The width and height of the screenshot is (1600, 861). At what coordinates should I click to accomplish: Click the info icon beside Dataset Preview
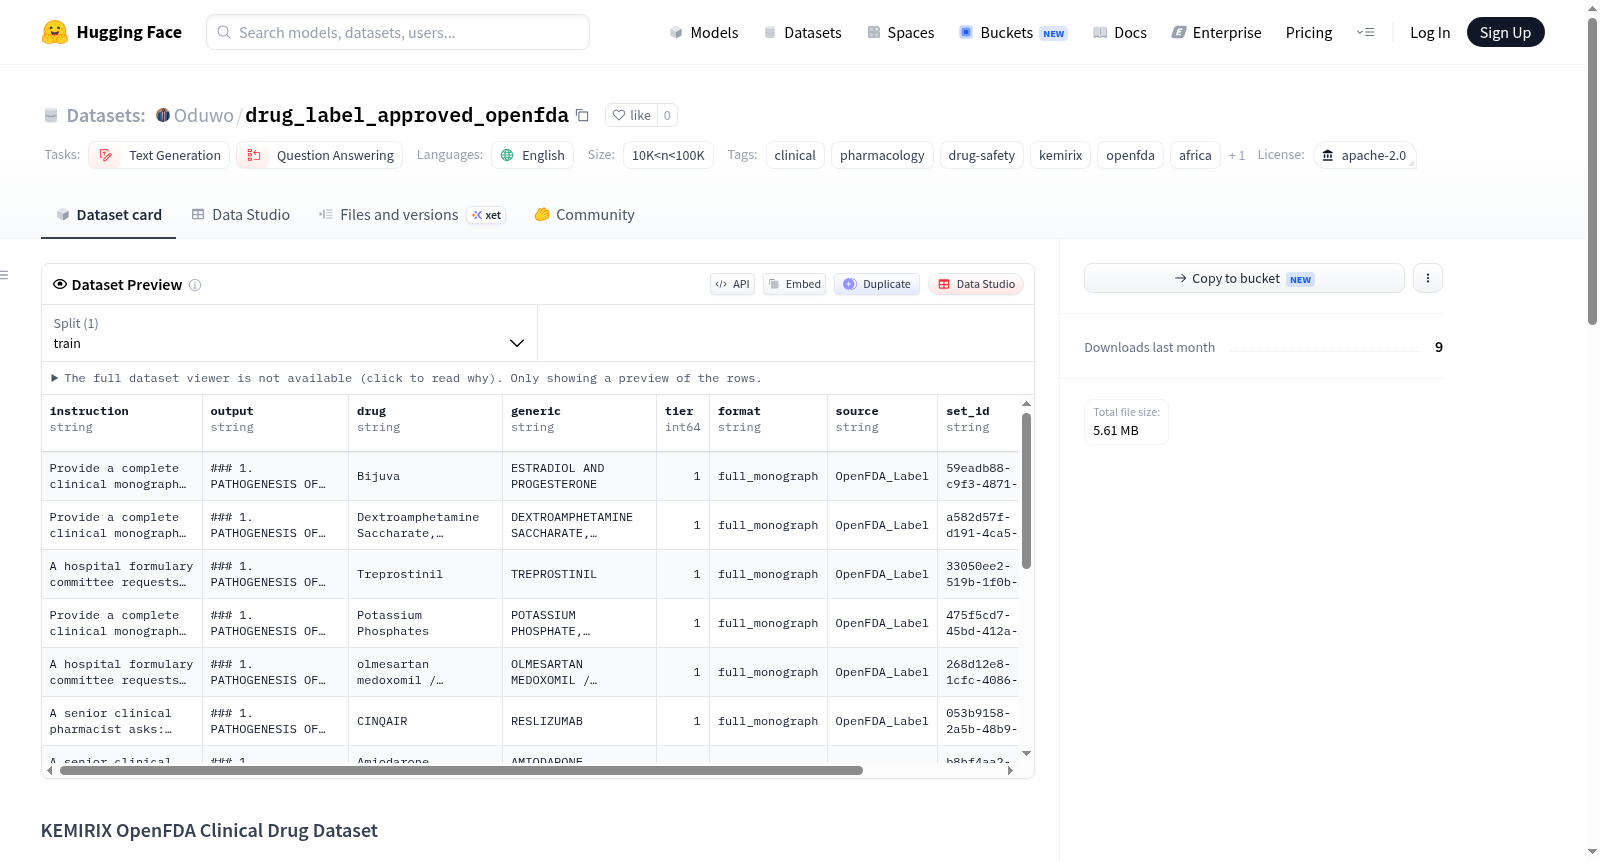[195, 285]
